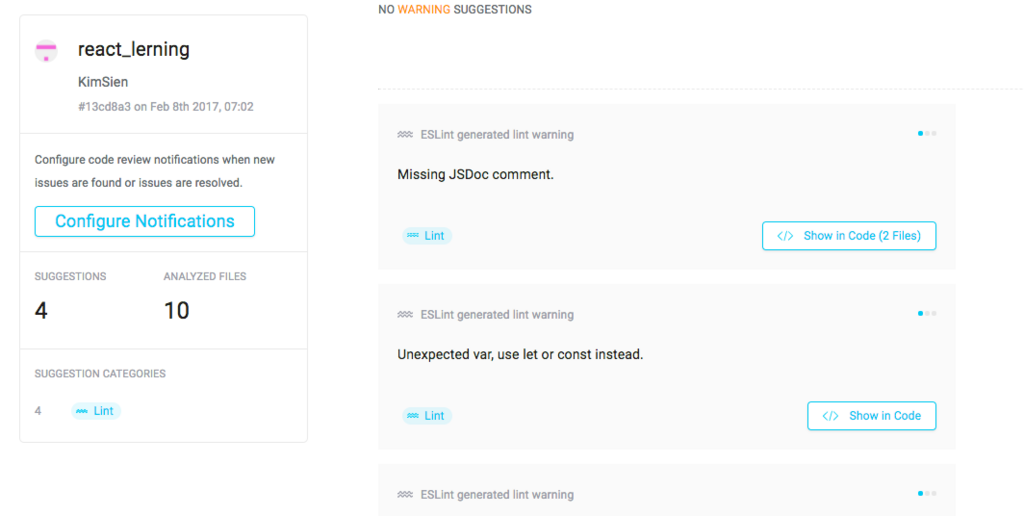Click wave icon beside second ESLint warning header
1024x516 pixels.
(405, 315)
